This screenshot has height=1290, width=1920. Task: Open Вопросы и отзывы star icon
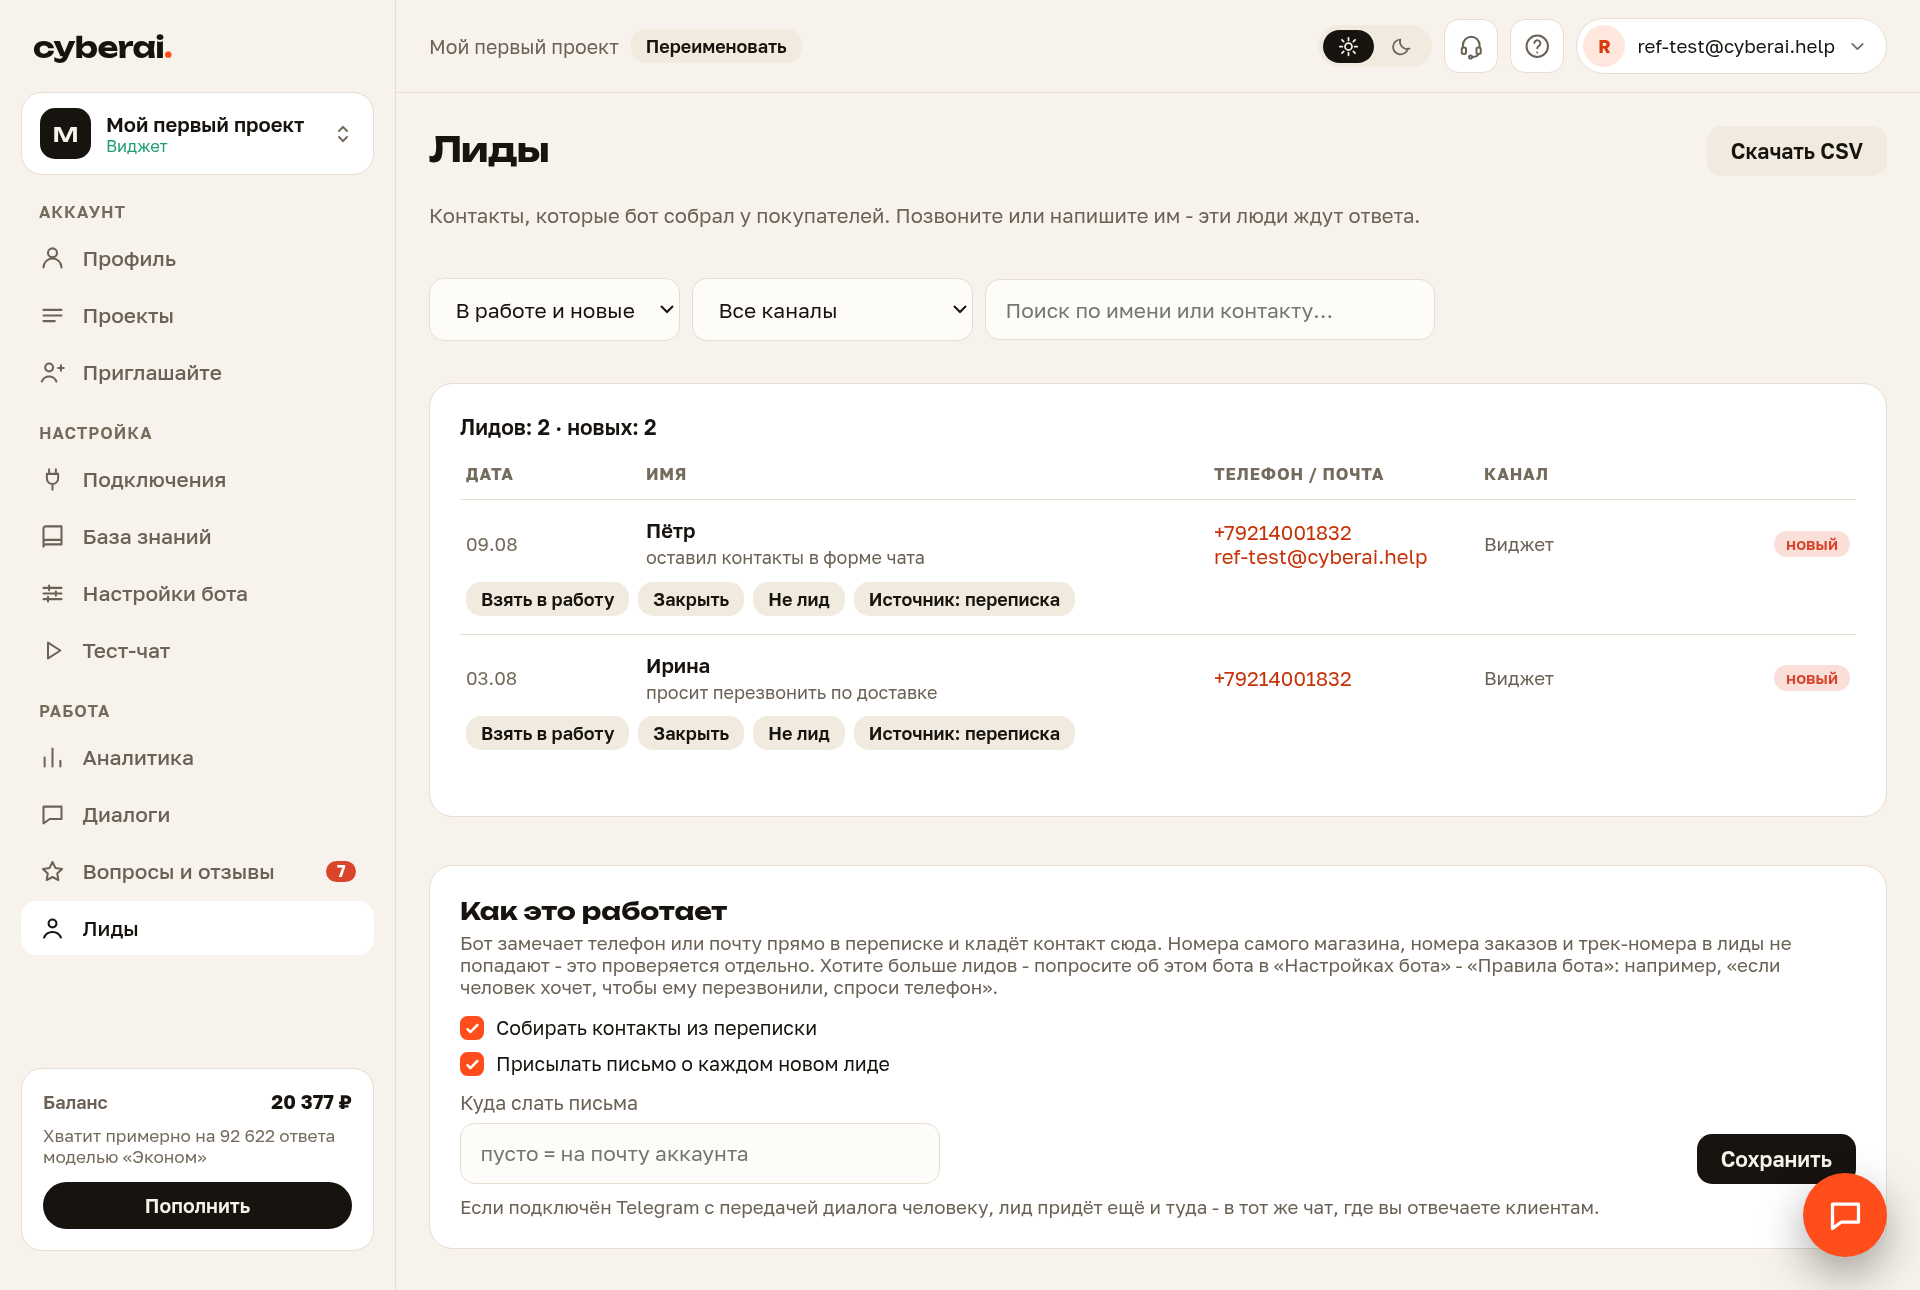(53, 872)
